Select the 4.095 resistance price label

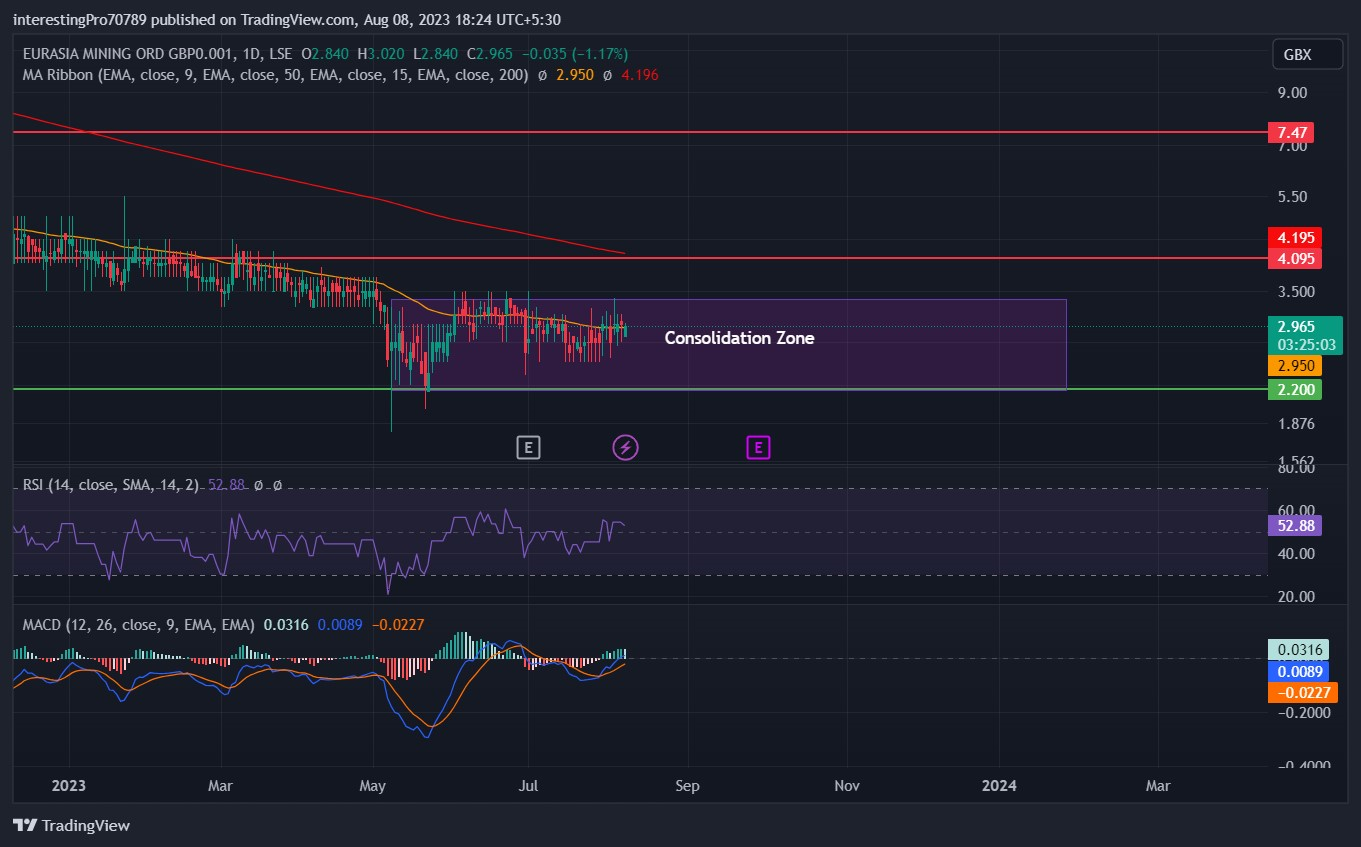[1294, 258]
